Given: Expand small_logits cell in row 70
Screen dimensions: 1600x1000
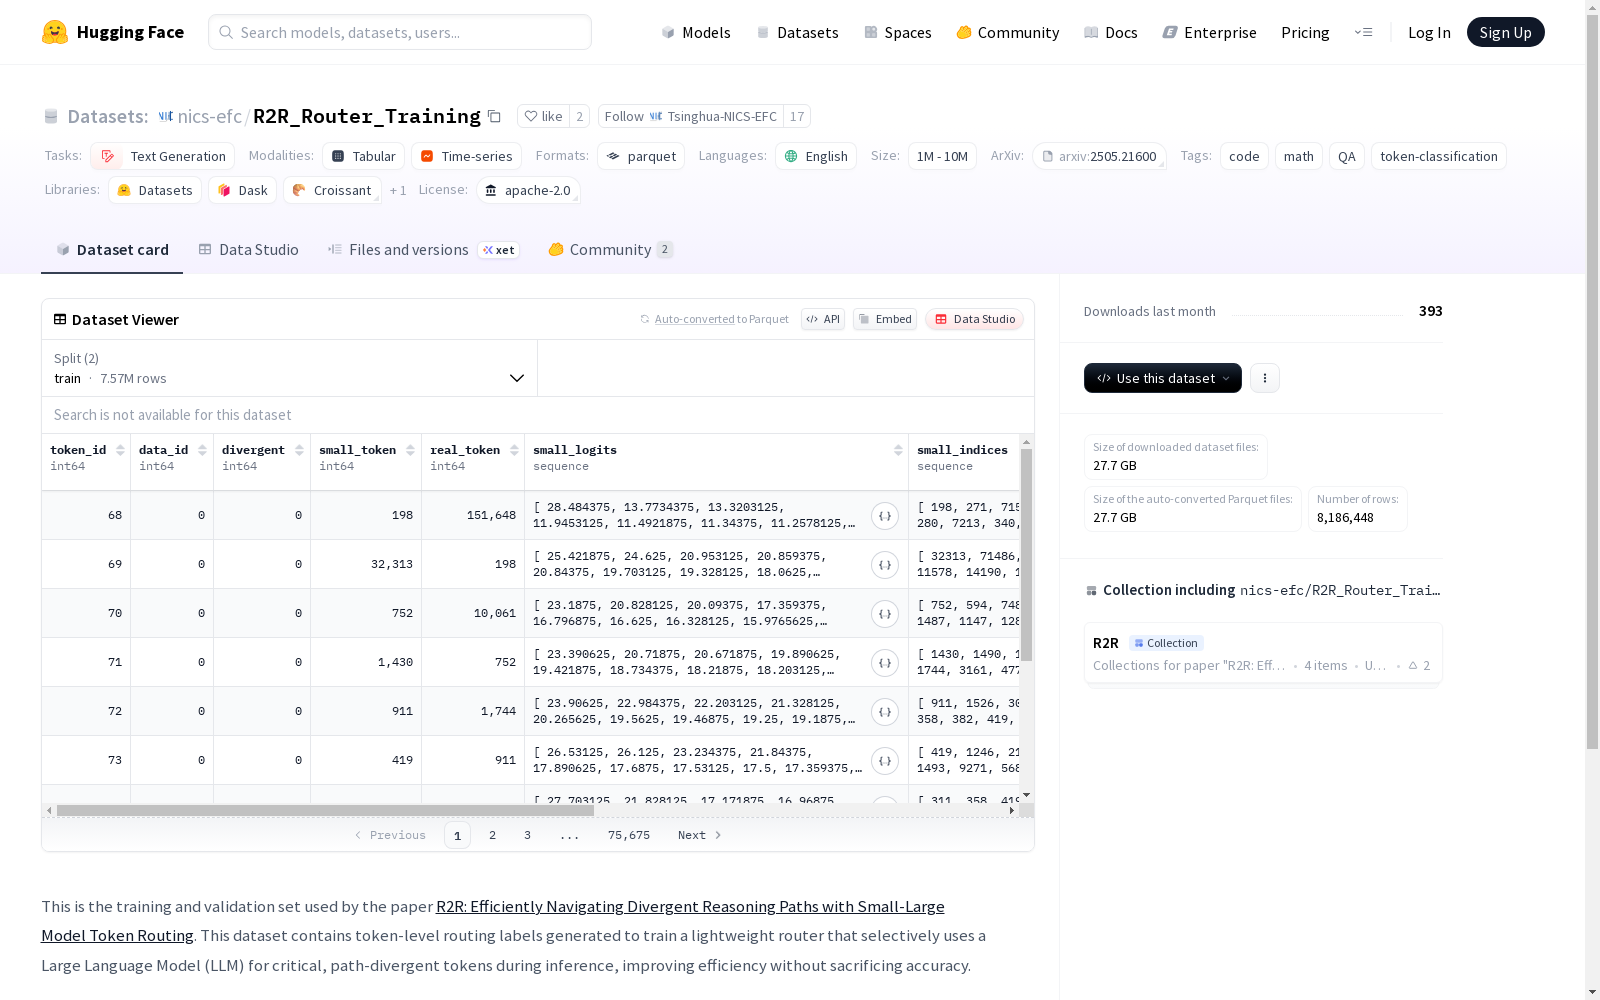Looking at the screenshot, I should (885, 614).
